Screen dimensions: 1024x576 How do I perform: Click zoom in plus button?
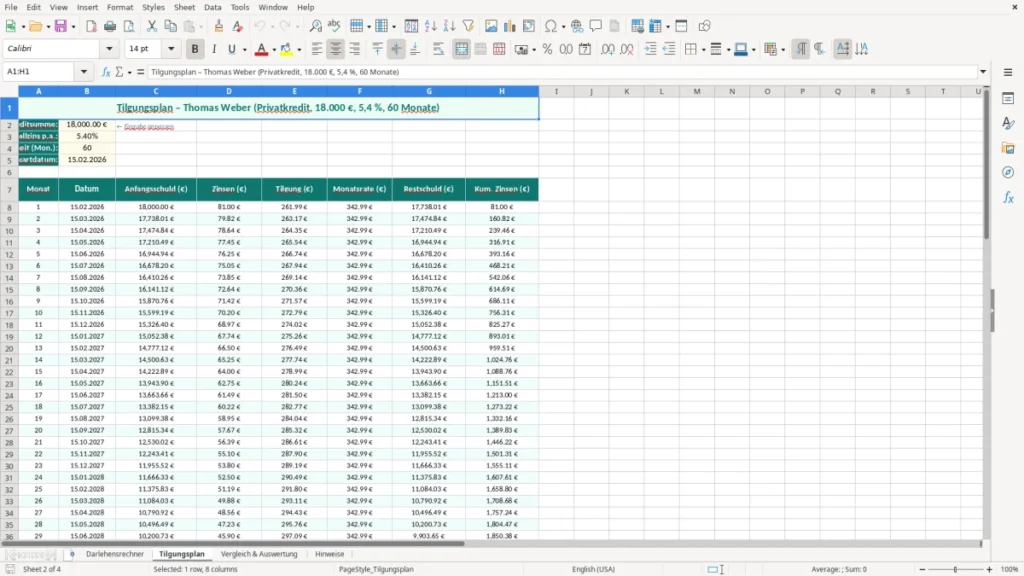click(x=989, y=569)
